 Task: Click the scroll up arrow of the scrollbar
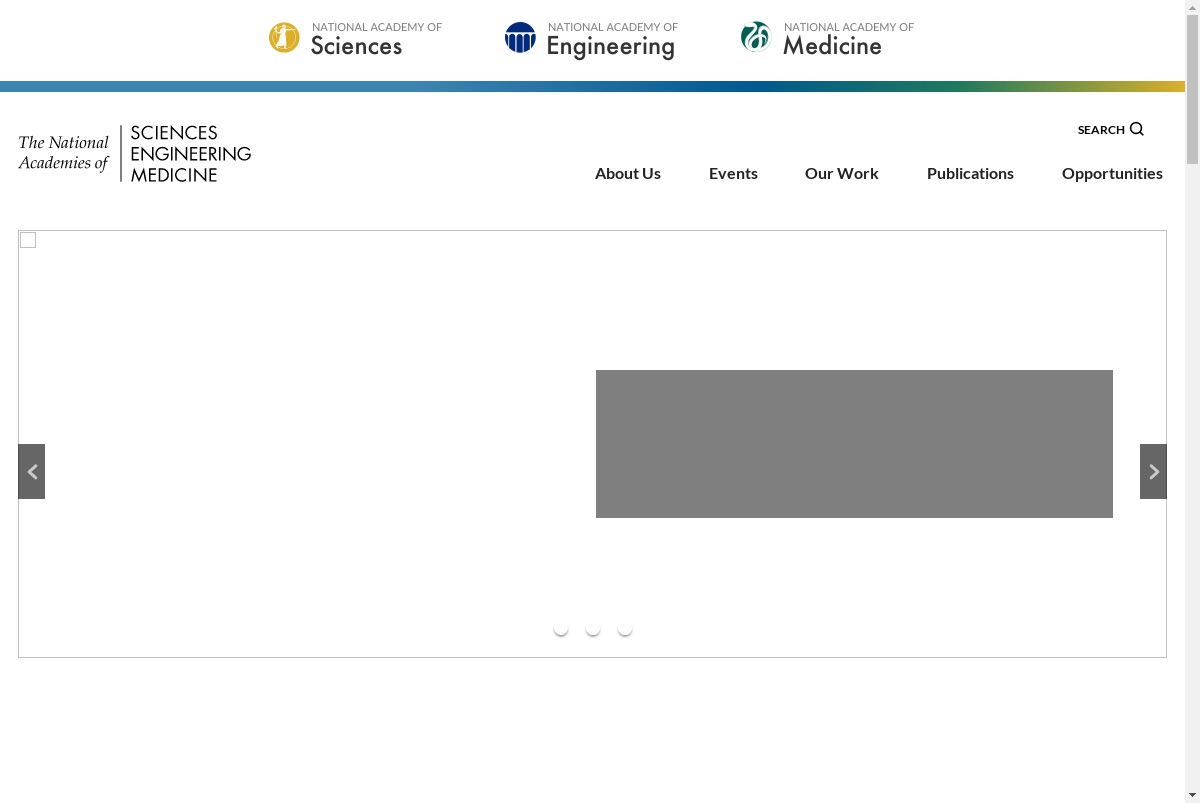[x=1192, y=7]
